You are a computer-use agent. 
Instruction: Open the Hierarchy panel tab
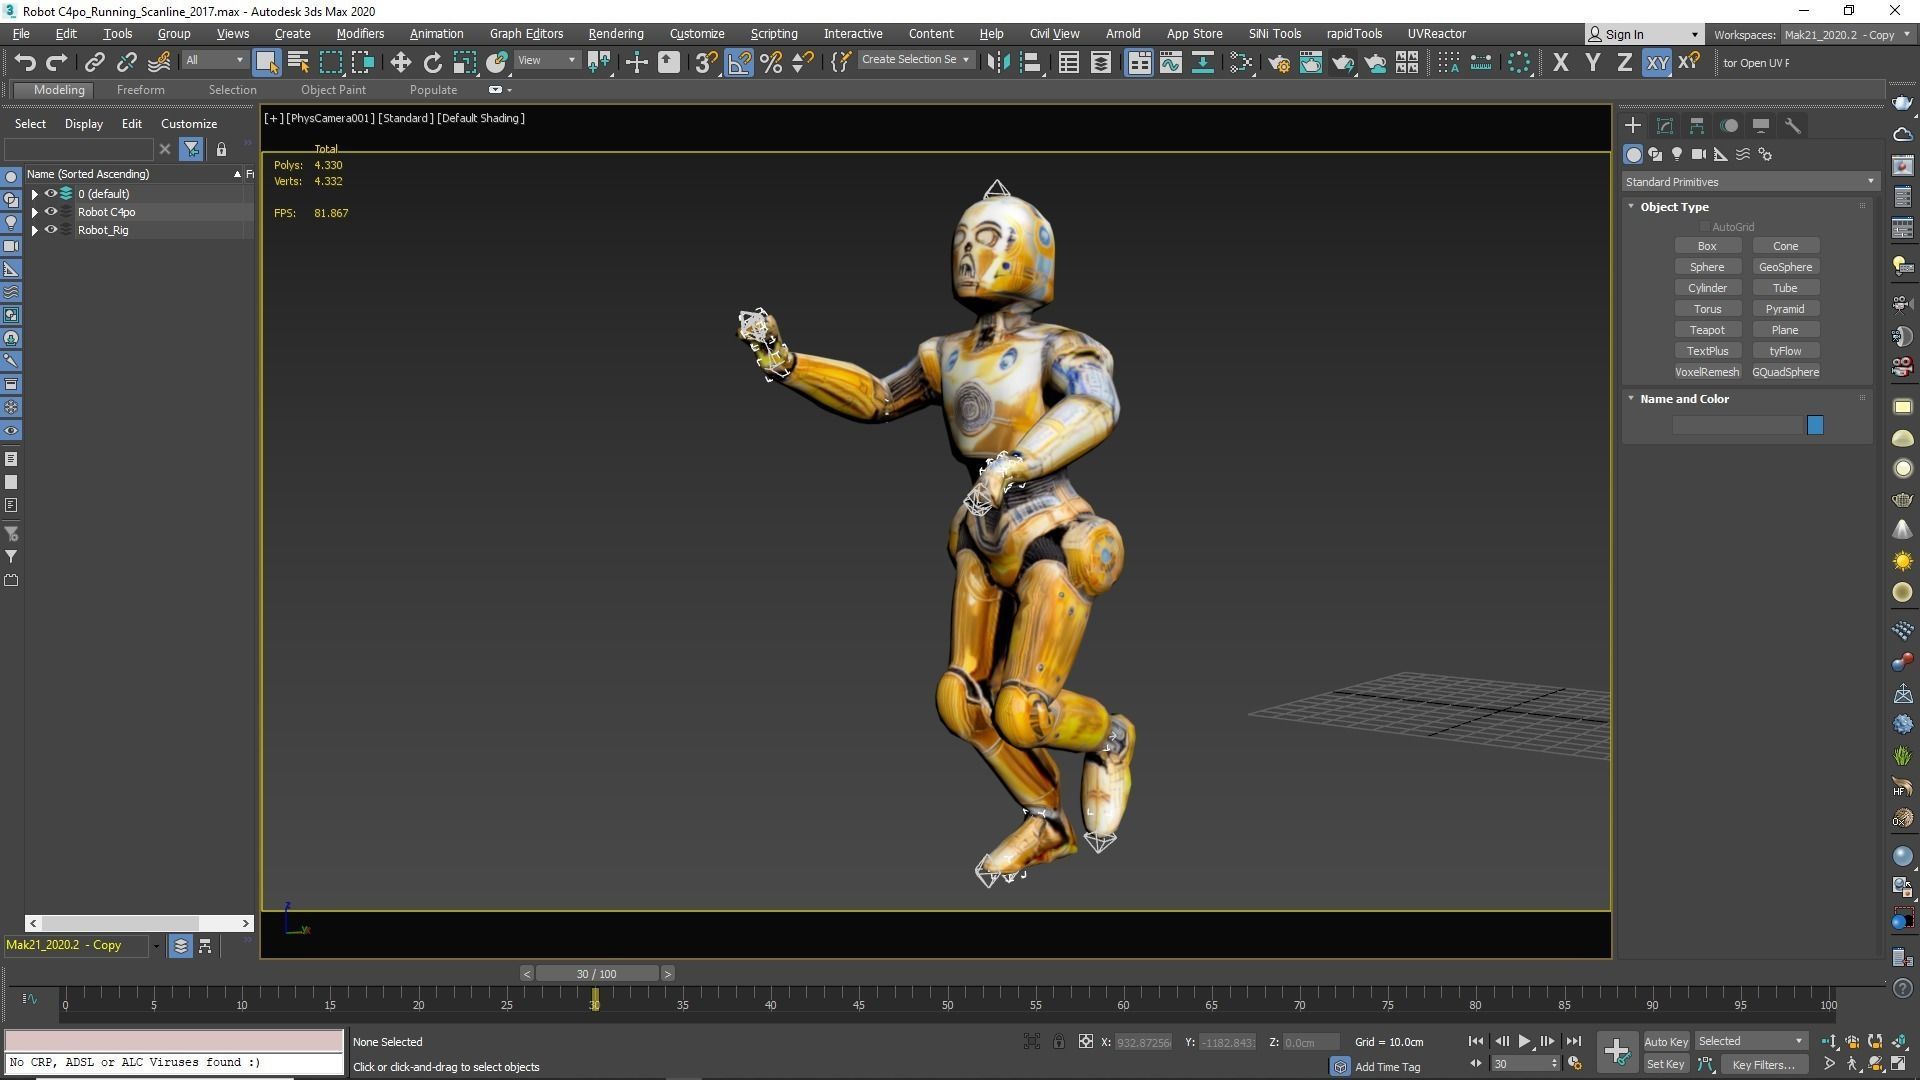(x=1697, y=126)
